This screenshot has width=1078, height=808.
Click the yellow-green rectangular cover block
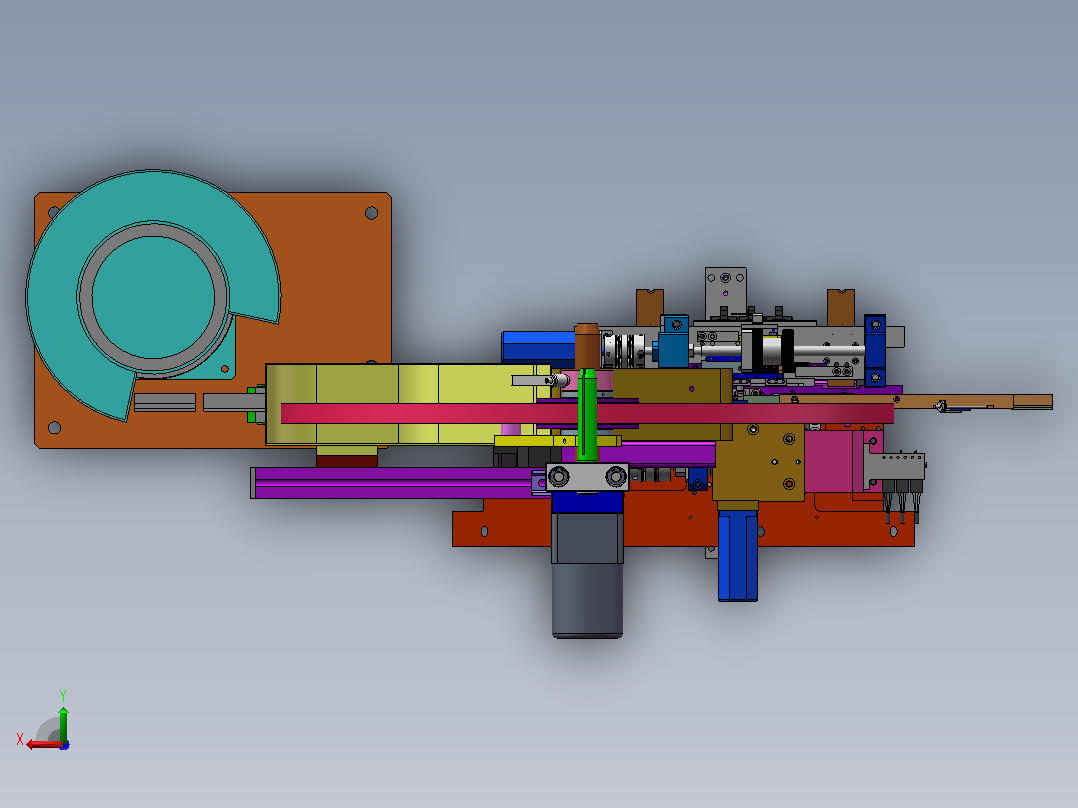tap(408, 404)
